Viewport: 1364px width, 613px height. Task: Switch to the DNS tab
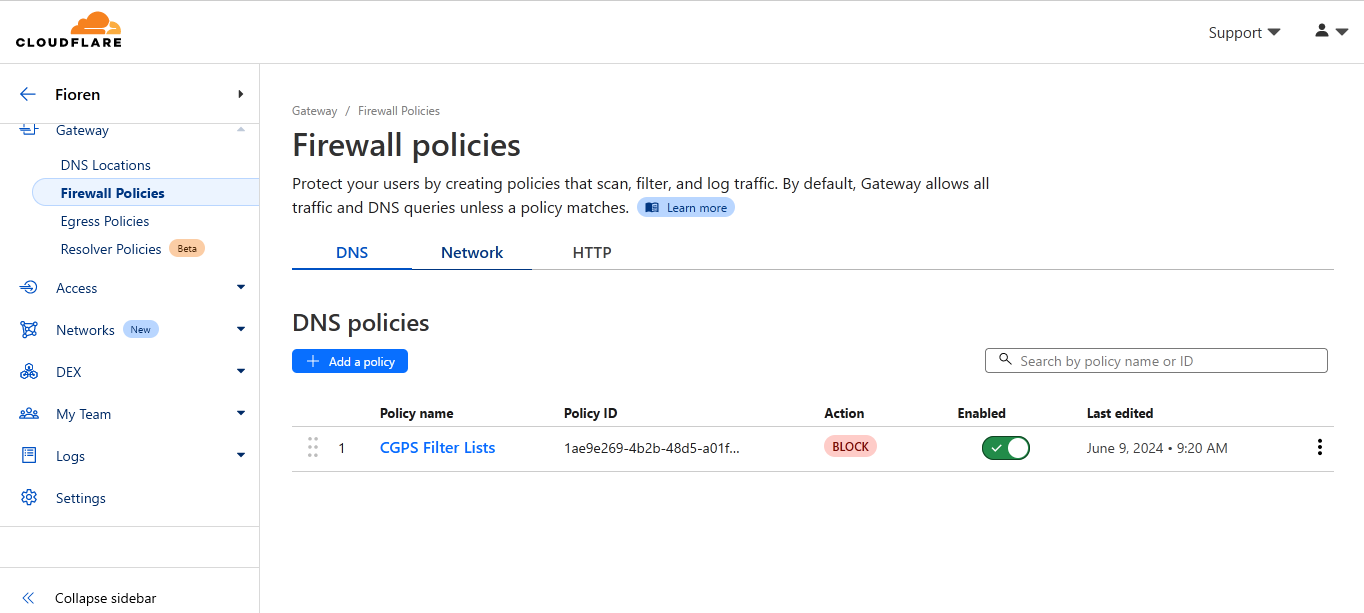tap(352, 253)
